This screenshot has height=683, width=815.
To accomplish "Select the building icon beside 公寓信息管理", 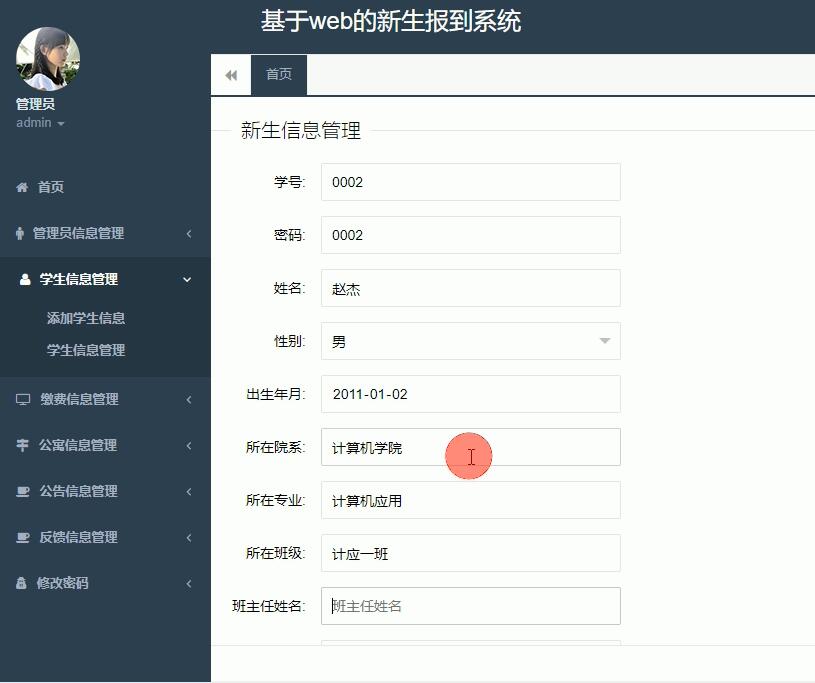I will point(22,445).
